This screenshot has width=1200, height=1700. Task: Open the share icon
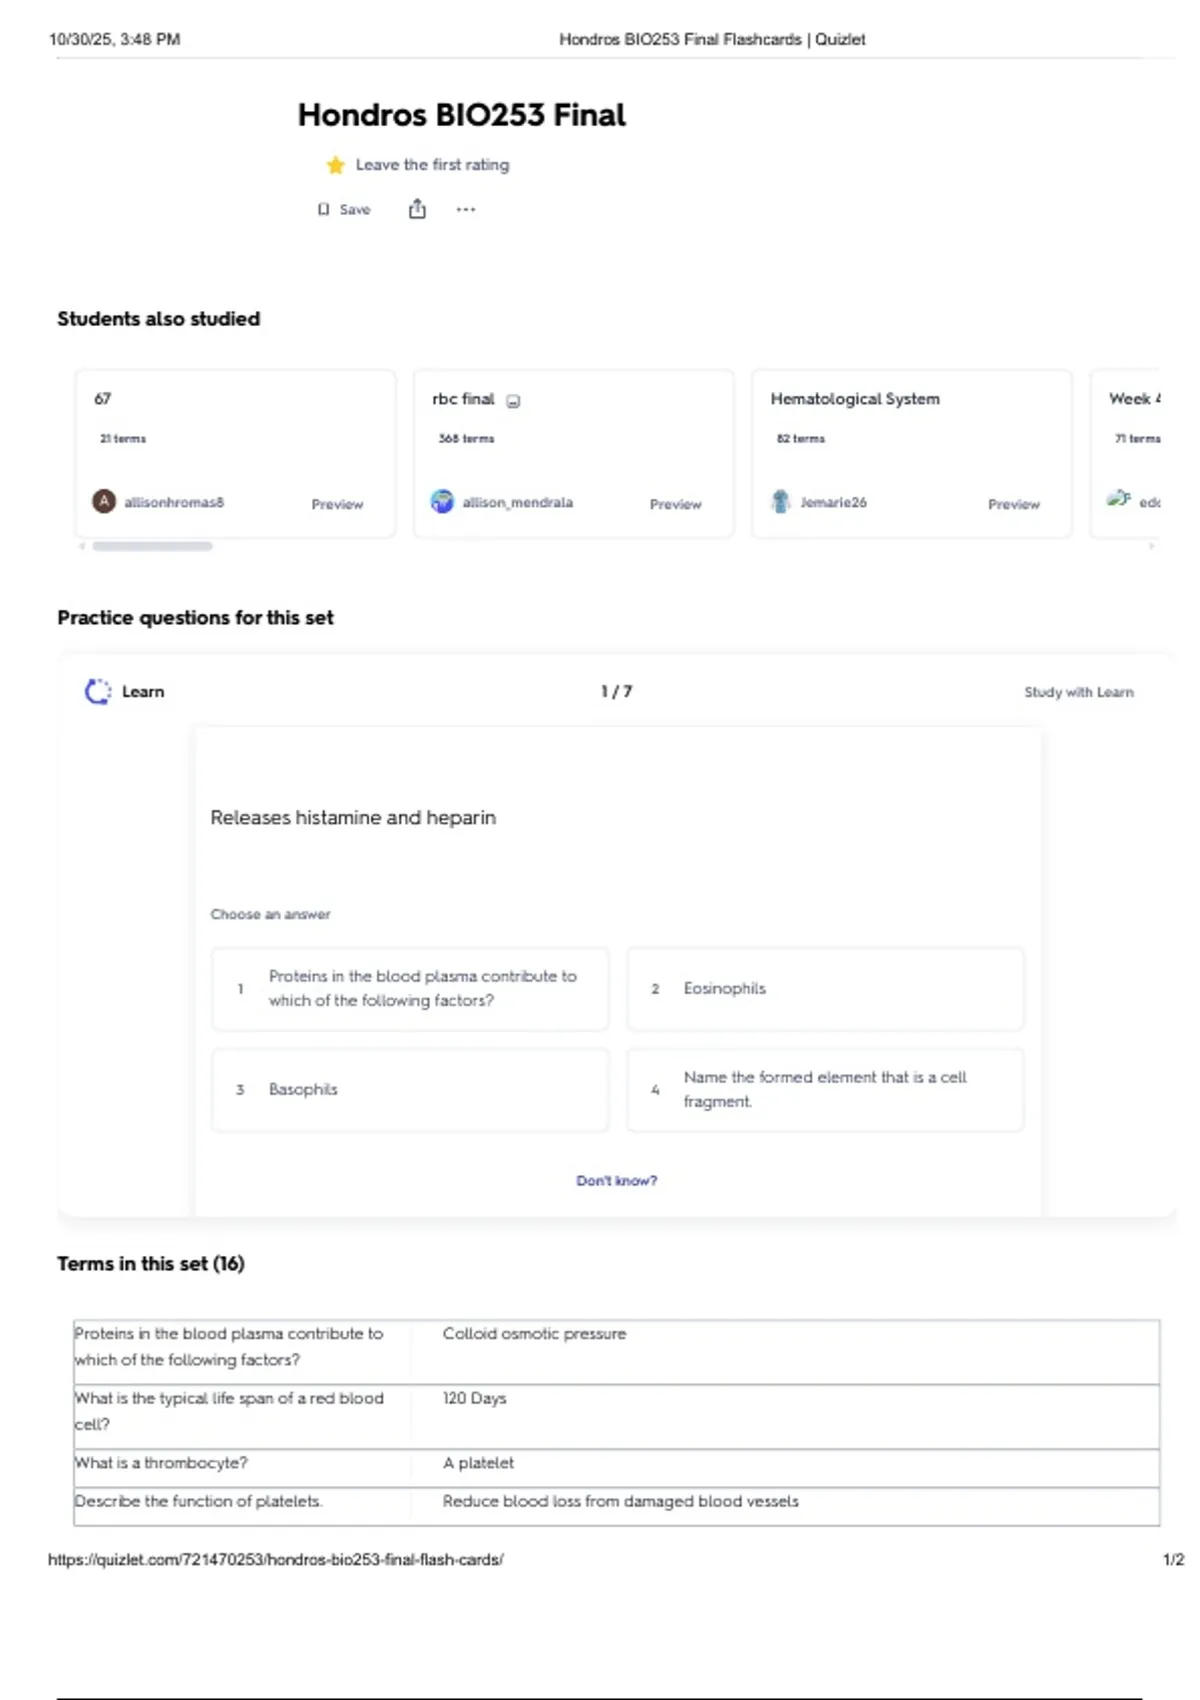417,209
